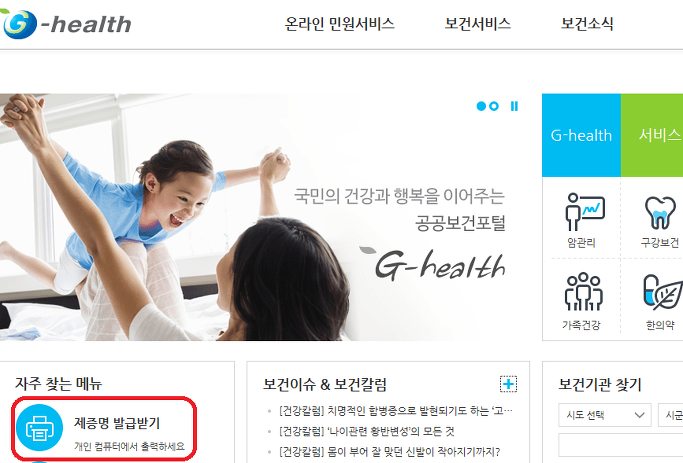The width and height of the screenshot is (683, 463).
Task: Switch to the second banner slide dot
Action: tap(494, 106)
